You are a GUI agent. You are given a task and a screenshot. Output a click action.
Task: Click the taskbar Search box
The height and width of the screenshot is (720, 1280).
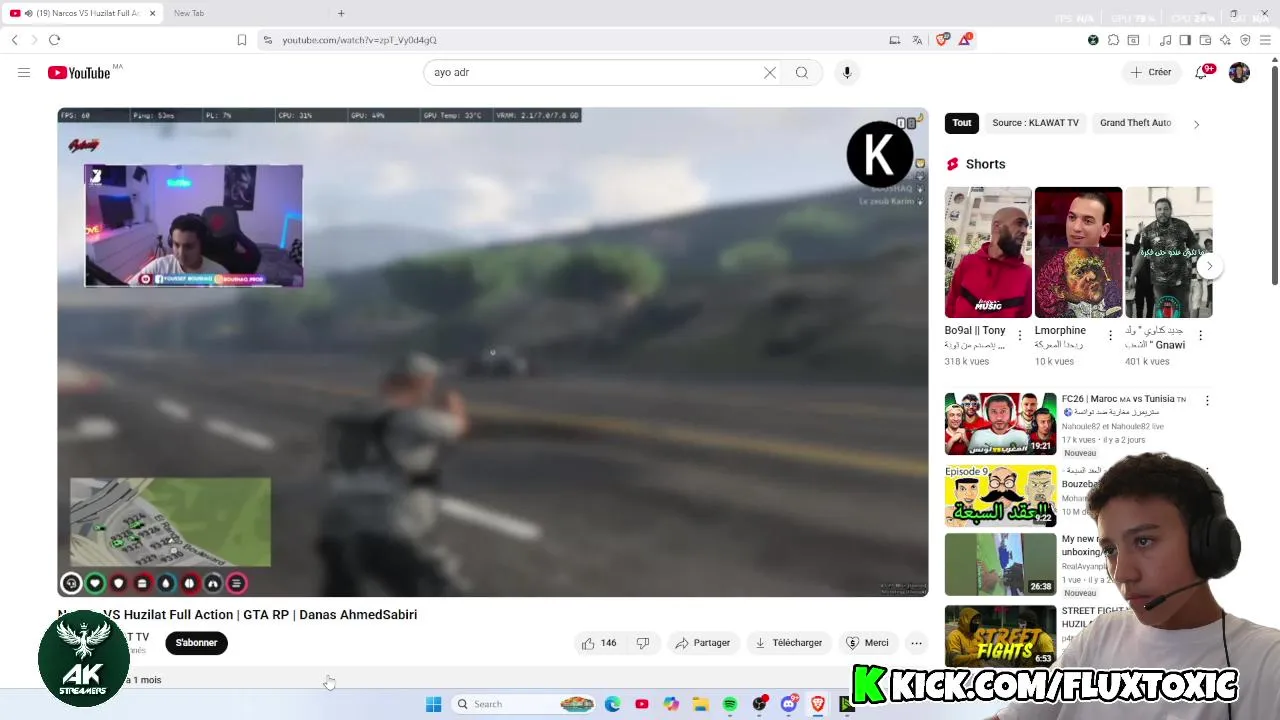pos(524,704)
